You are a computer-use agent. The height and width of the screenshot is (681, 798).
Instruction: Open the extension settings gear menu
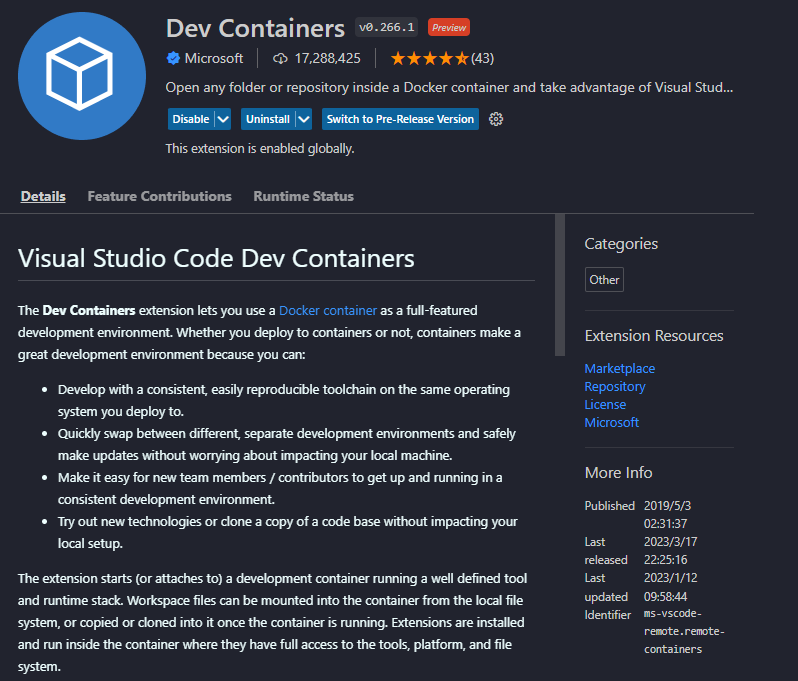tap(496, 119)
